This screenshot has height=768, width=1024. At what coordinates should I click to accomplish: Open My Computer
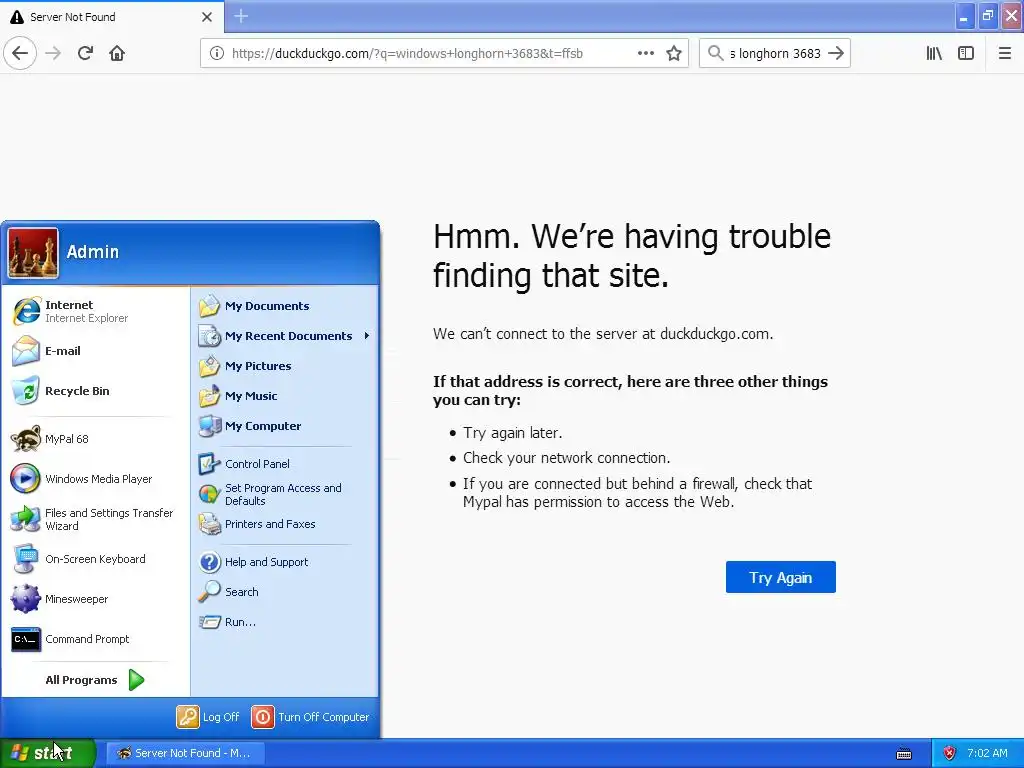[285, 426]
